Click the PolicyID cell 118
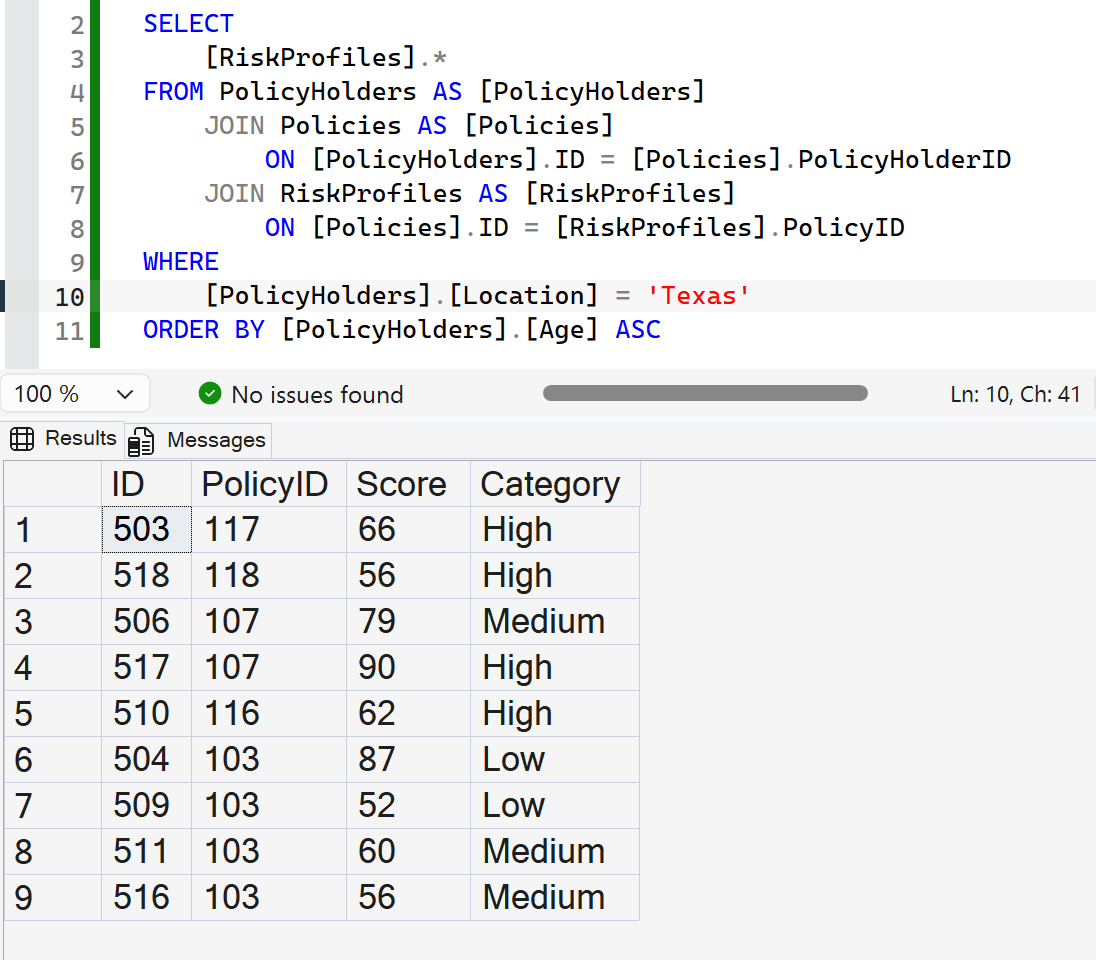 point(268,575)
